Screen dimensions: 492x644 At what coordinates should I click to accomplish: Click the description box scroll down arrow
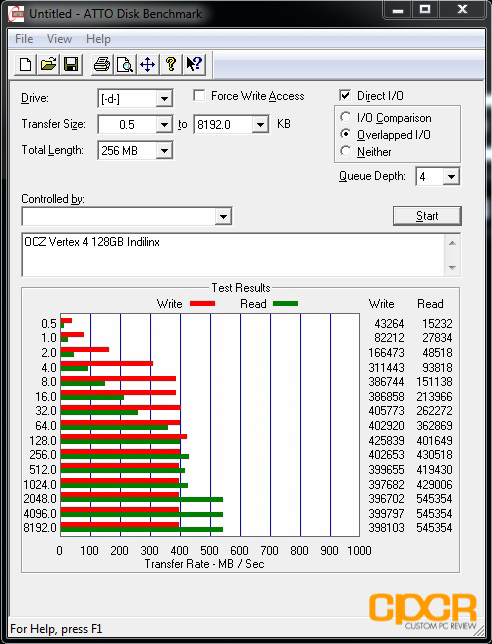[x=452, y=267]
